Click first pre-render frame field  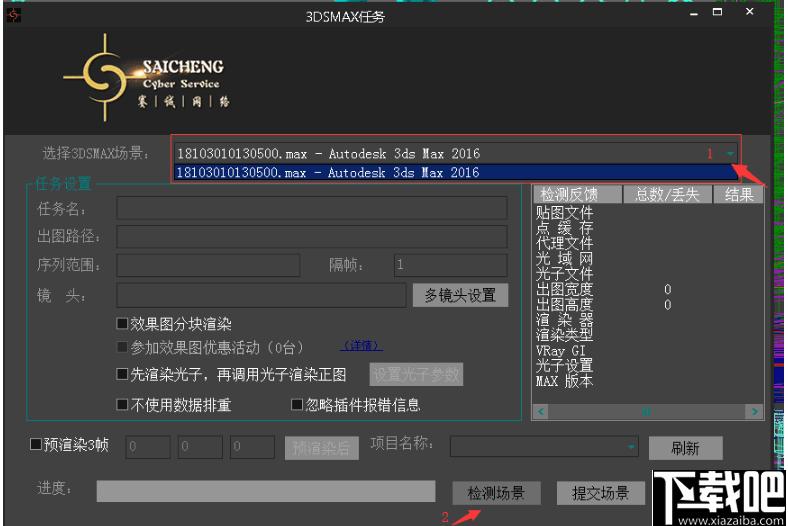(x=148, y=447)
